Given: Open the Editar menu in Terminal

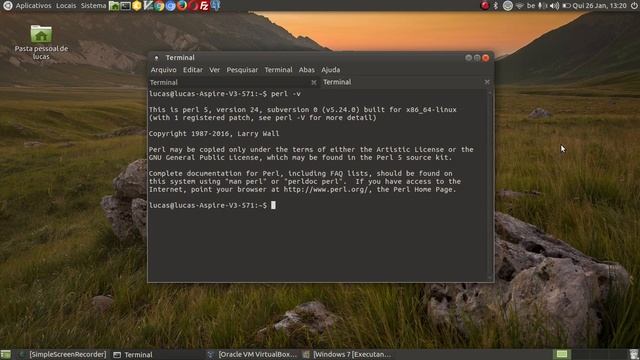Looking at the screenshot, I should tap(193, 70).
